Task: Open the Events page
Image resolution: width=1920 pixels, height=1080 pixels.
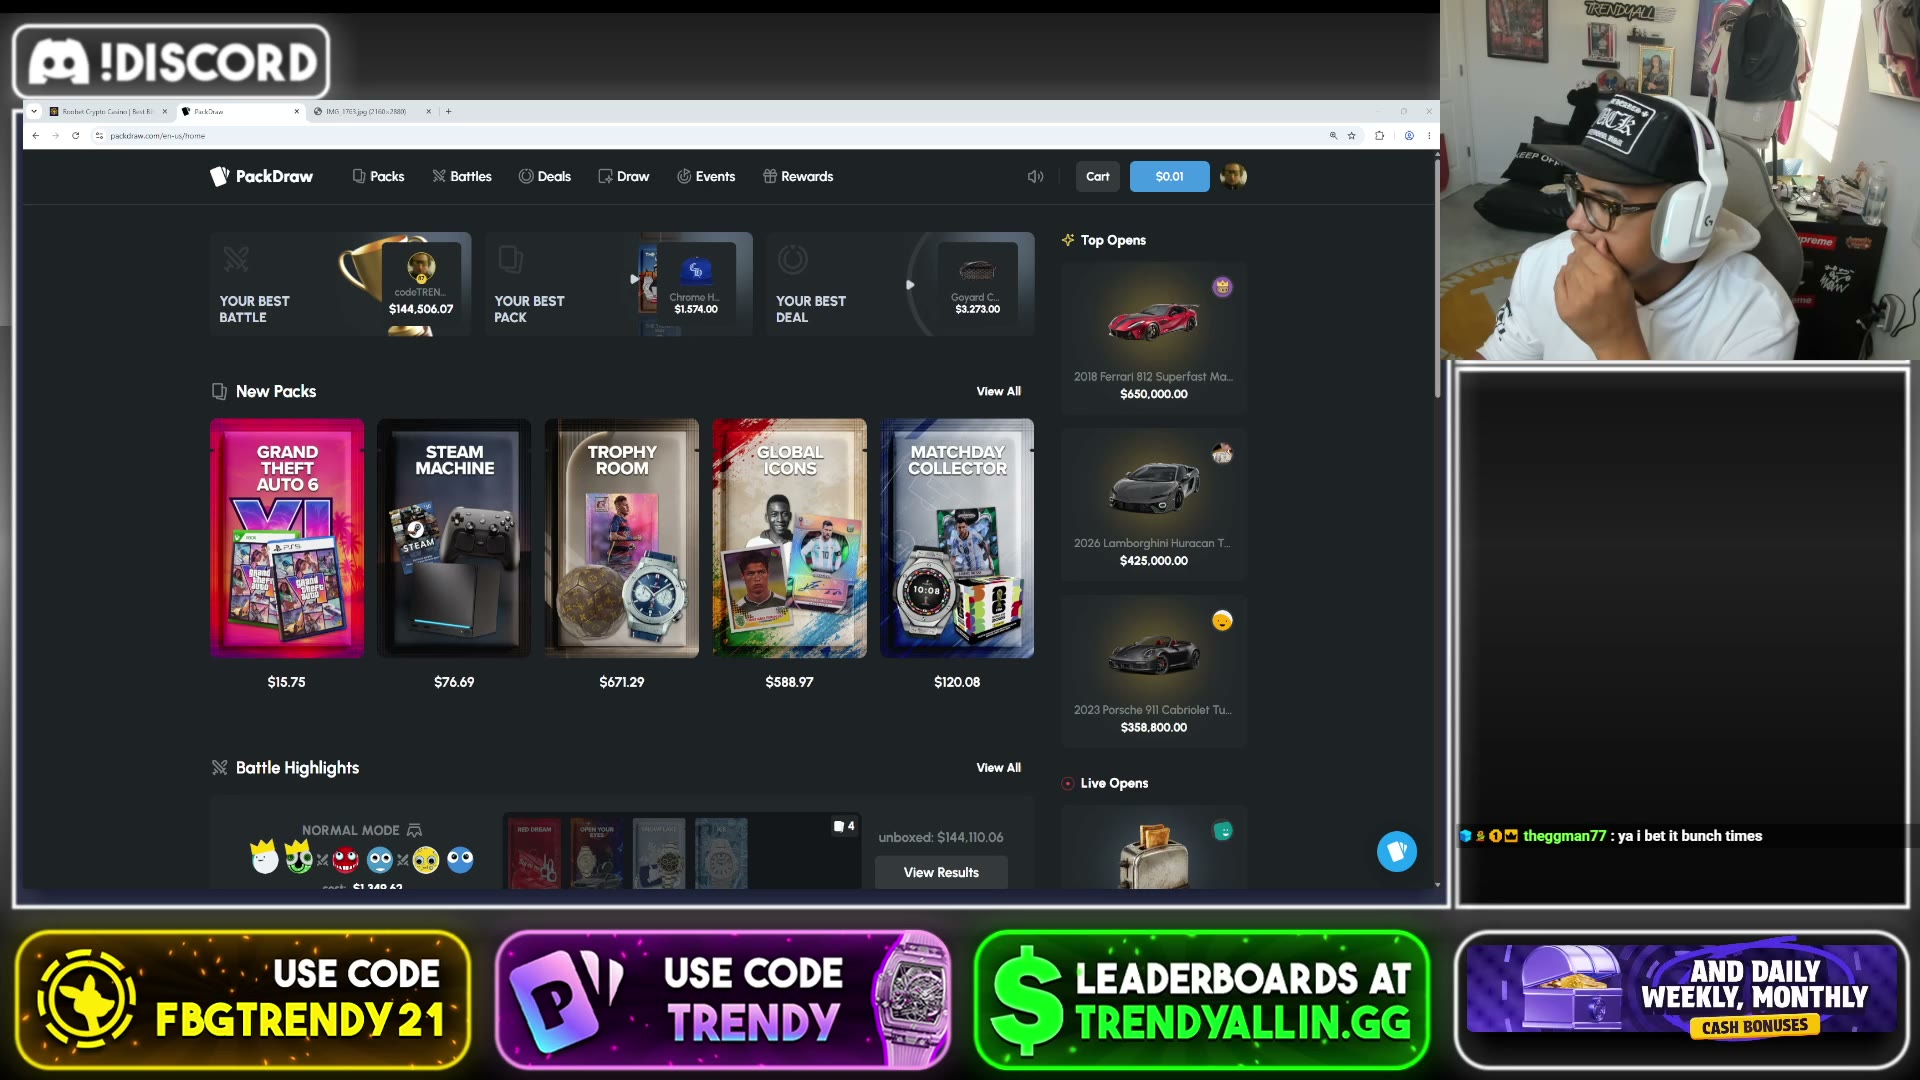Action: (706, 176)
